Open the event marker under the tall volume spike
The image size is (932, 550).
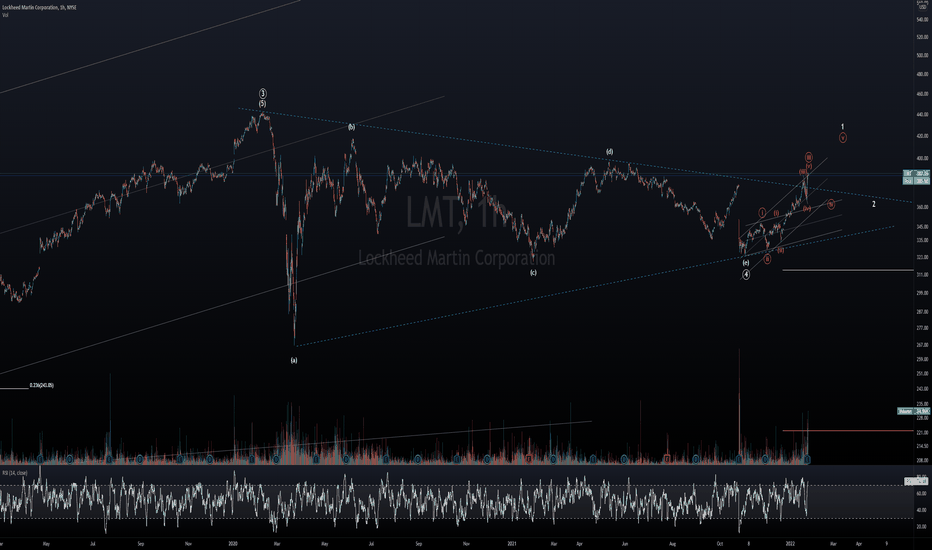point(739,459)
